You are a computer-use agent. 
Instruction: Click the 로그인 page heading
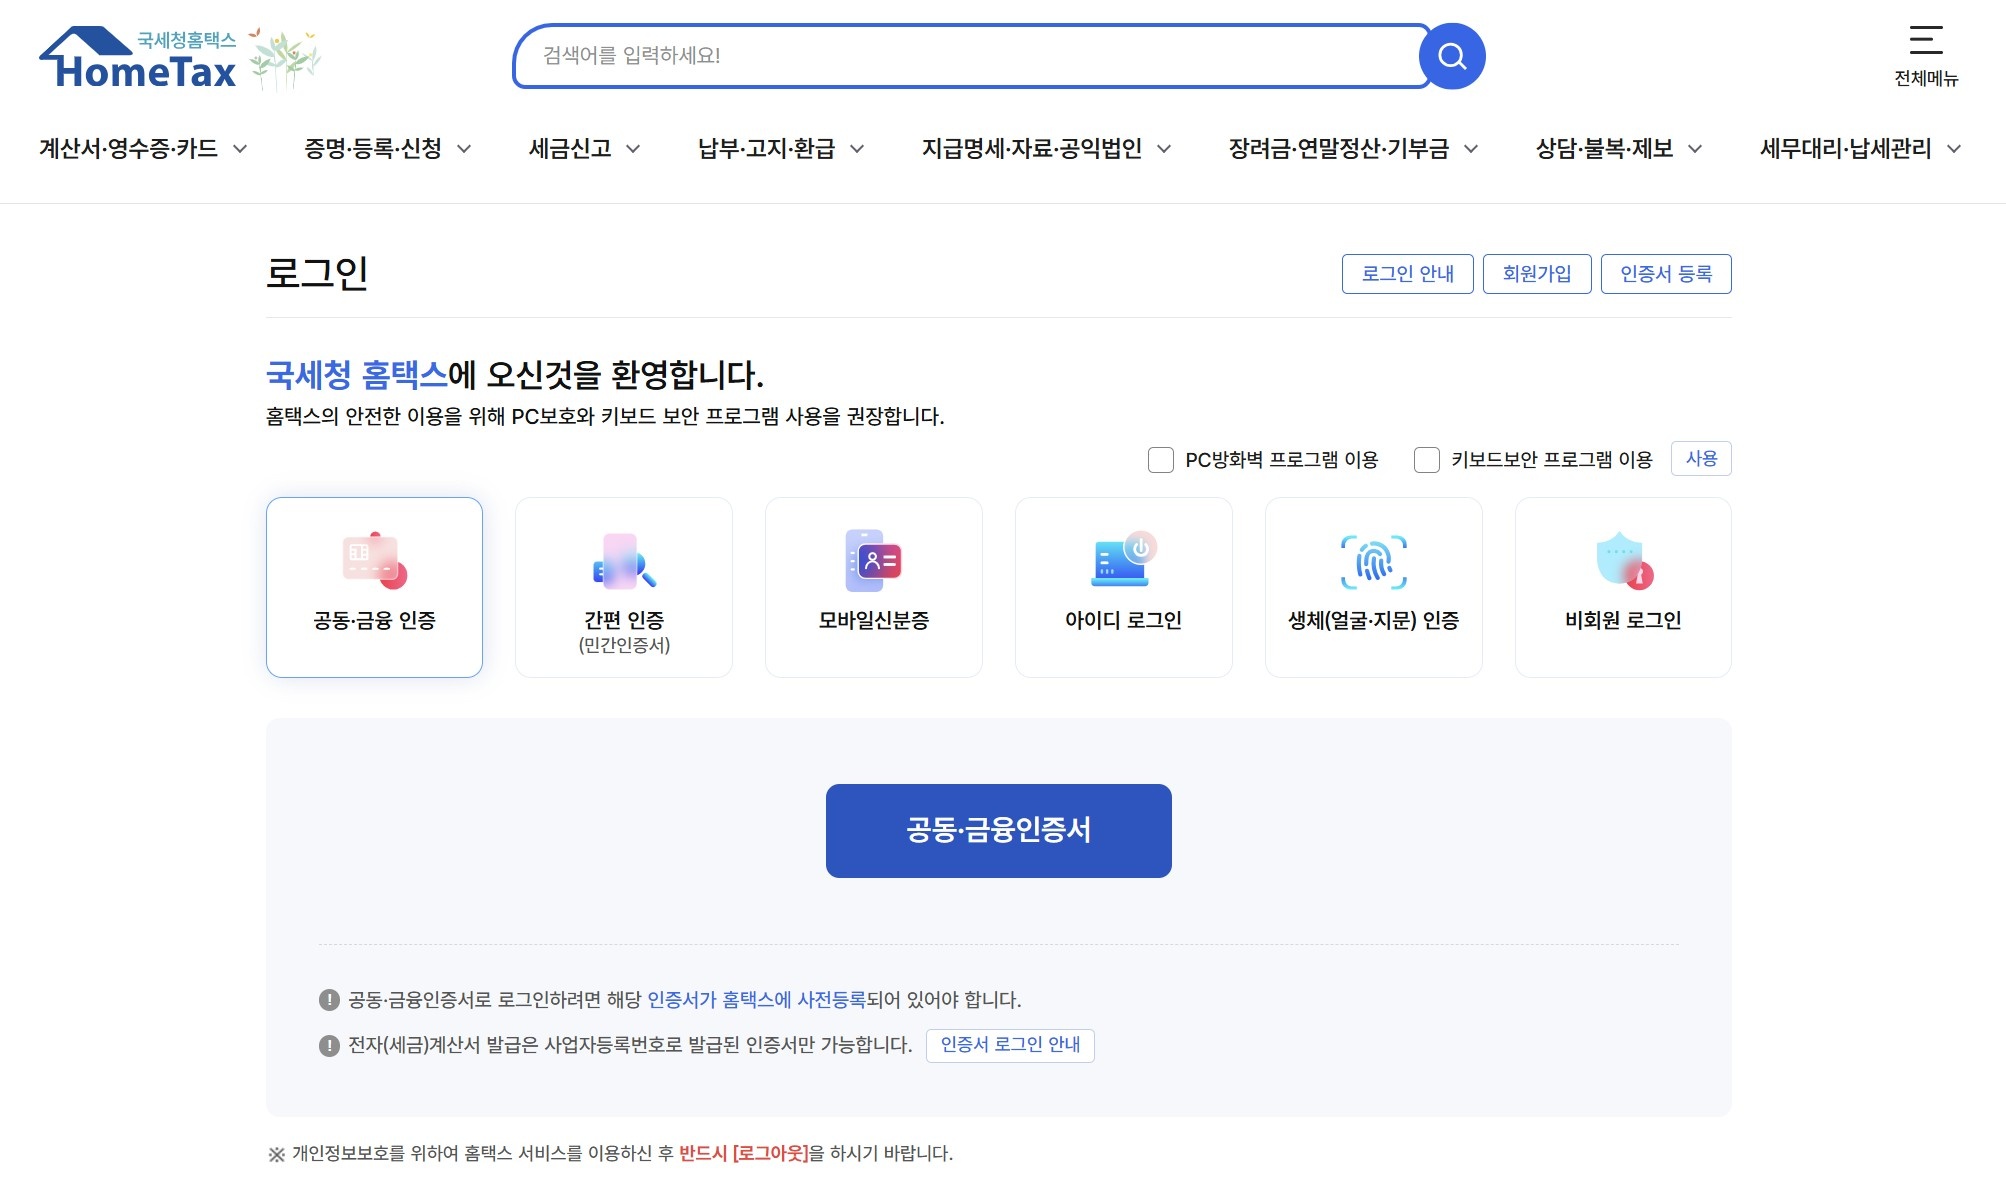pyautogui.click(x=317, y=273)
